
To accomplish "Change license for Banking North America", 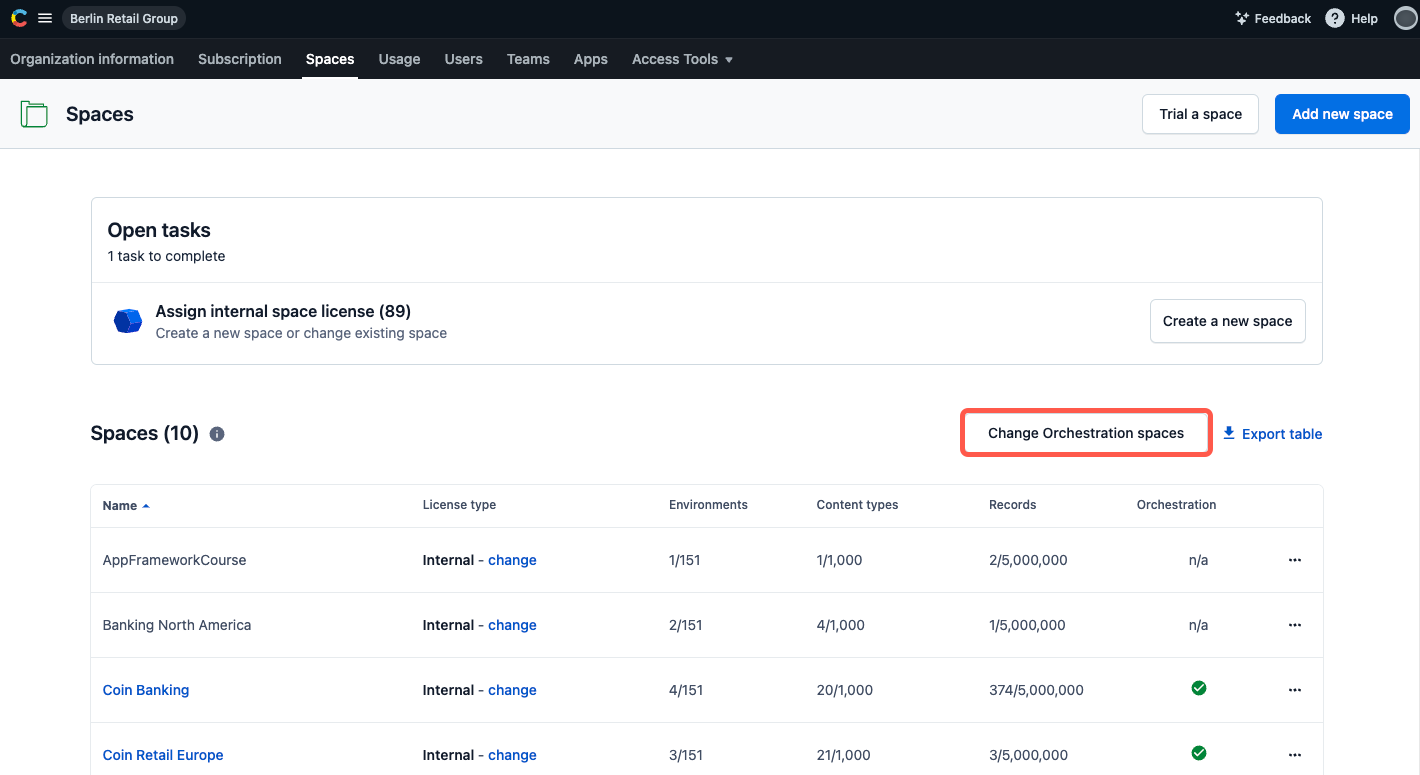I will click(512, 625).
